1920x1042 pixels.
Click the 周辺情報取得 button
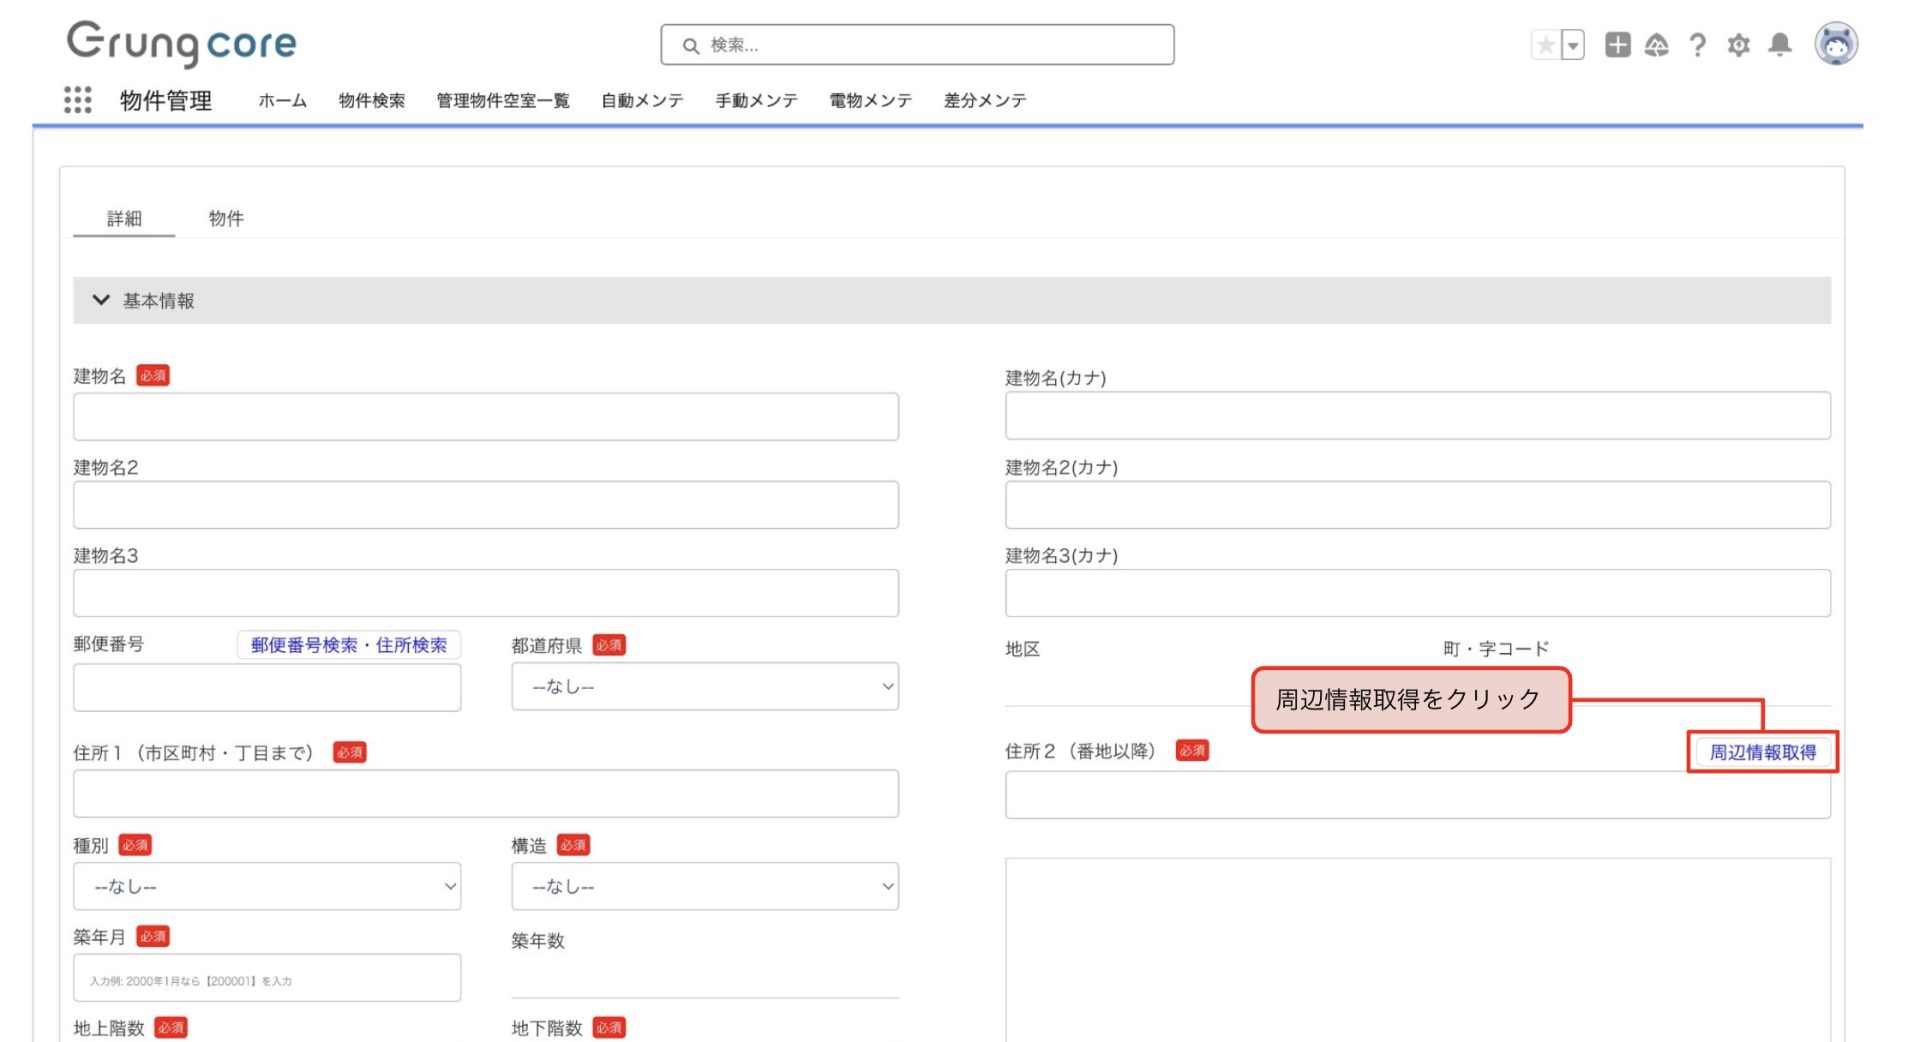coord(1762,752)
